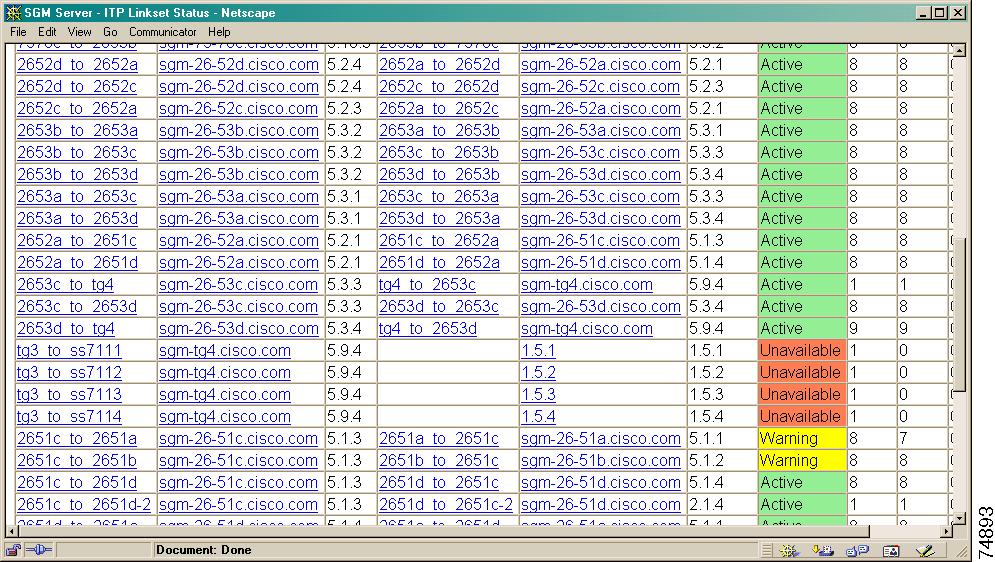Click the 2653c to 2653d link

click(x=77, y=307)
